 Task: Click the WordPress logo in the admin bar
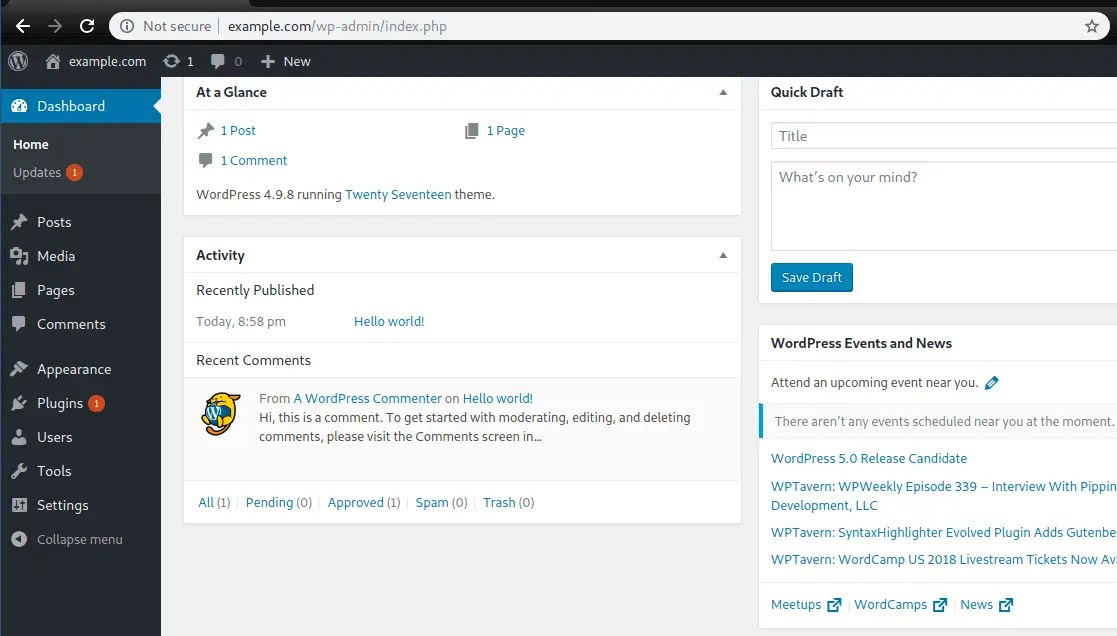point(17,61)
